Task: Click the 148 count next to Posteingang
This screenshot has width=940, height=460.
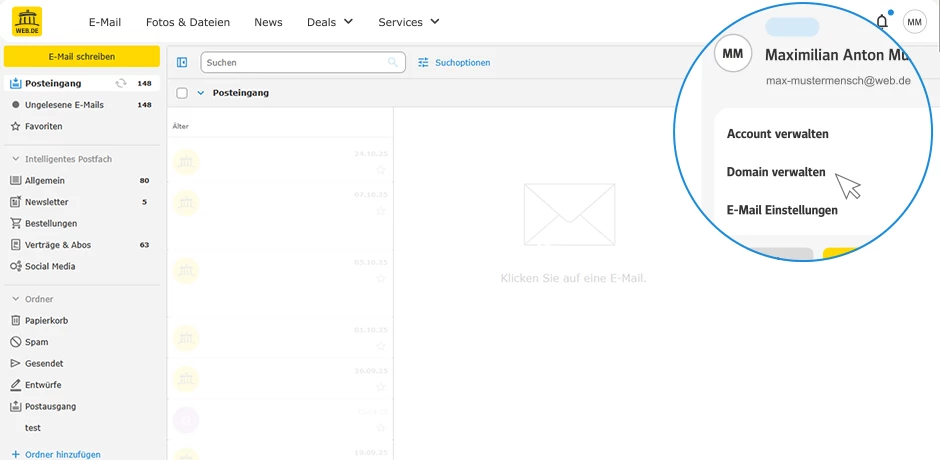Action: pyautogui.click(x=144, y=83)
